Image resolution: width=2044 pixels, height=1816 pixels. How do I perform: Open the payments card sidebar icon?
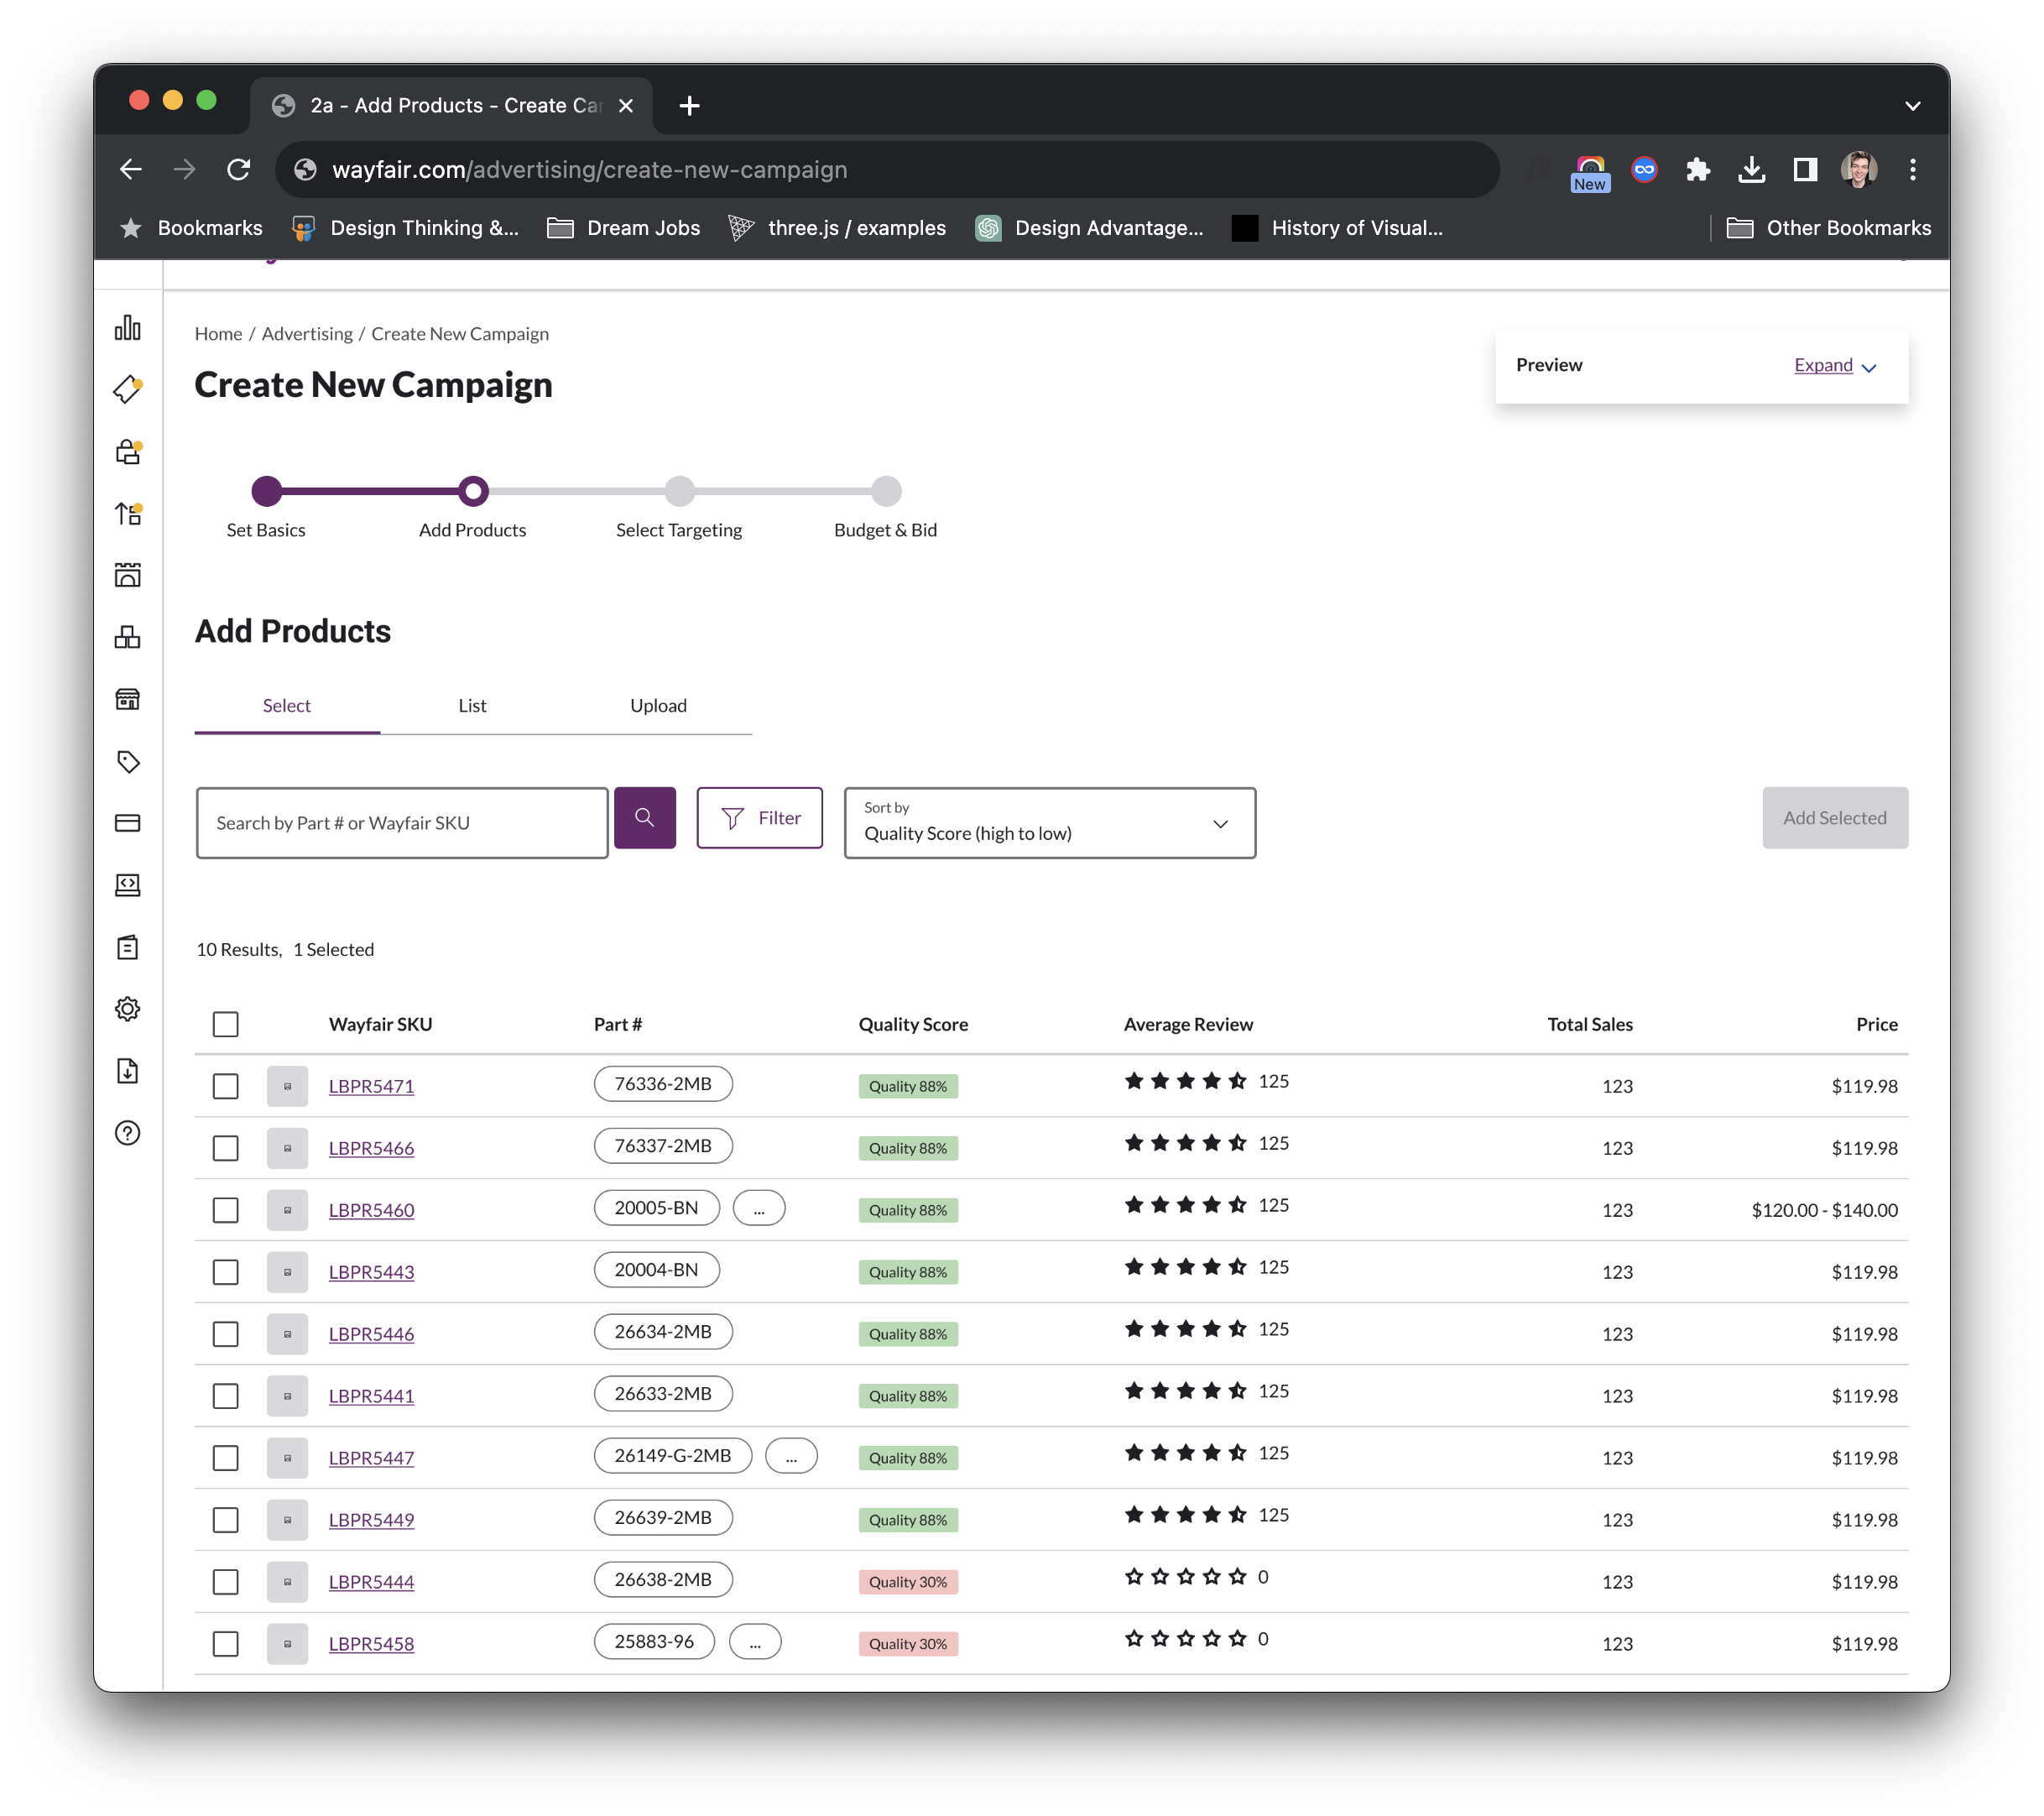(x=128, y=823)
